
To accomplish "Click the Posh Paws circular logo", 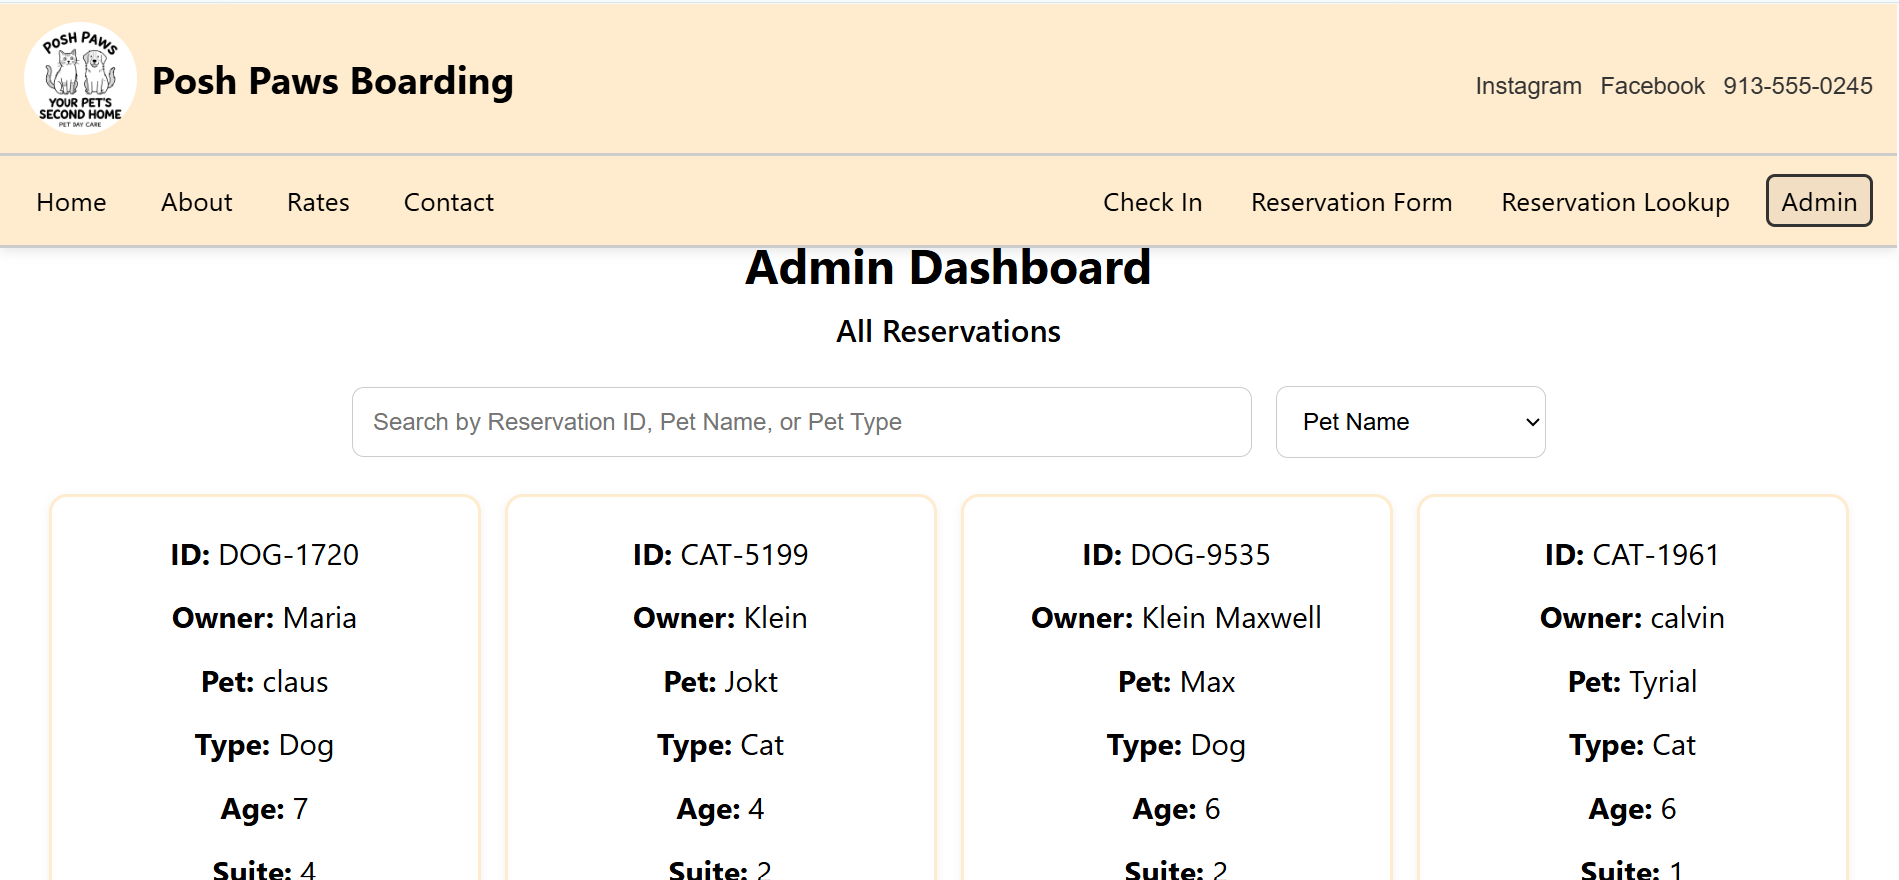I will (x=80, y=79).
